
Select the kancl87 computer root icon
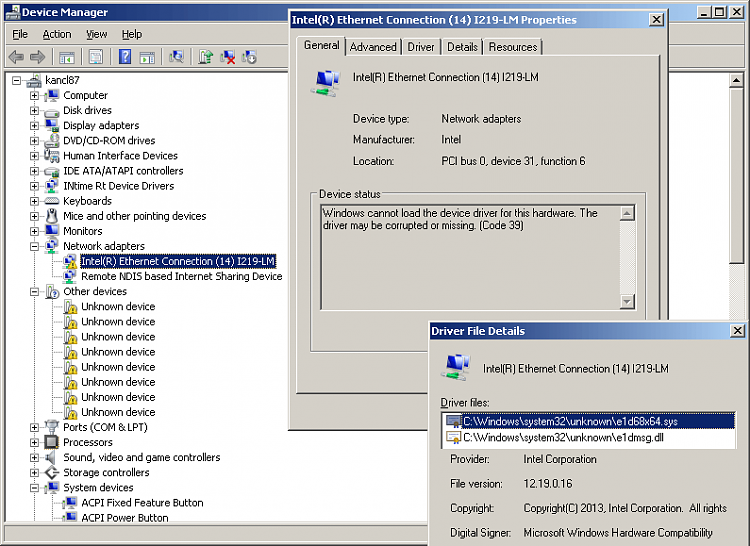pyautogui.click(x=33, y=80)
